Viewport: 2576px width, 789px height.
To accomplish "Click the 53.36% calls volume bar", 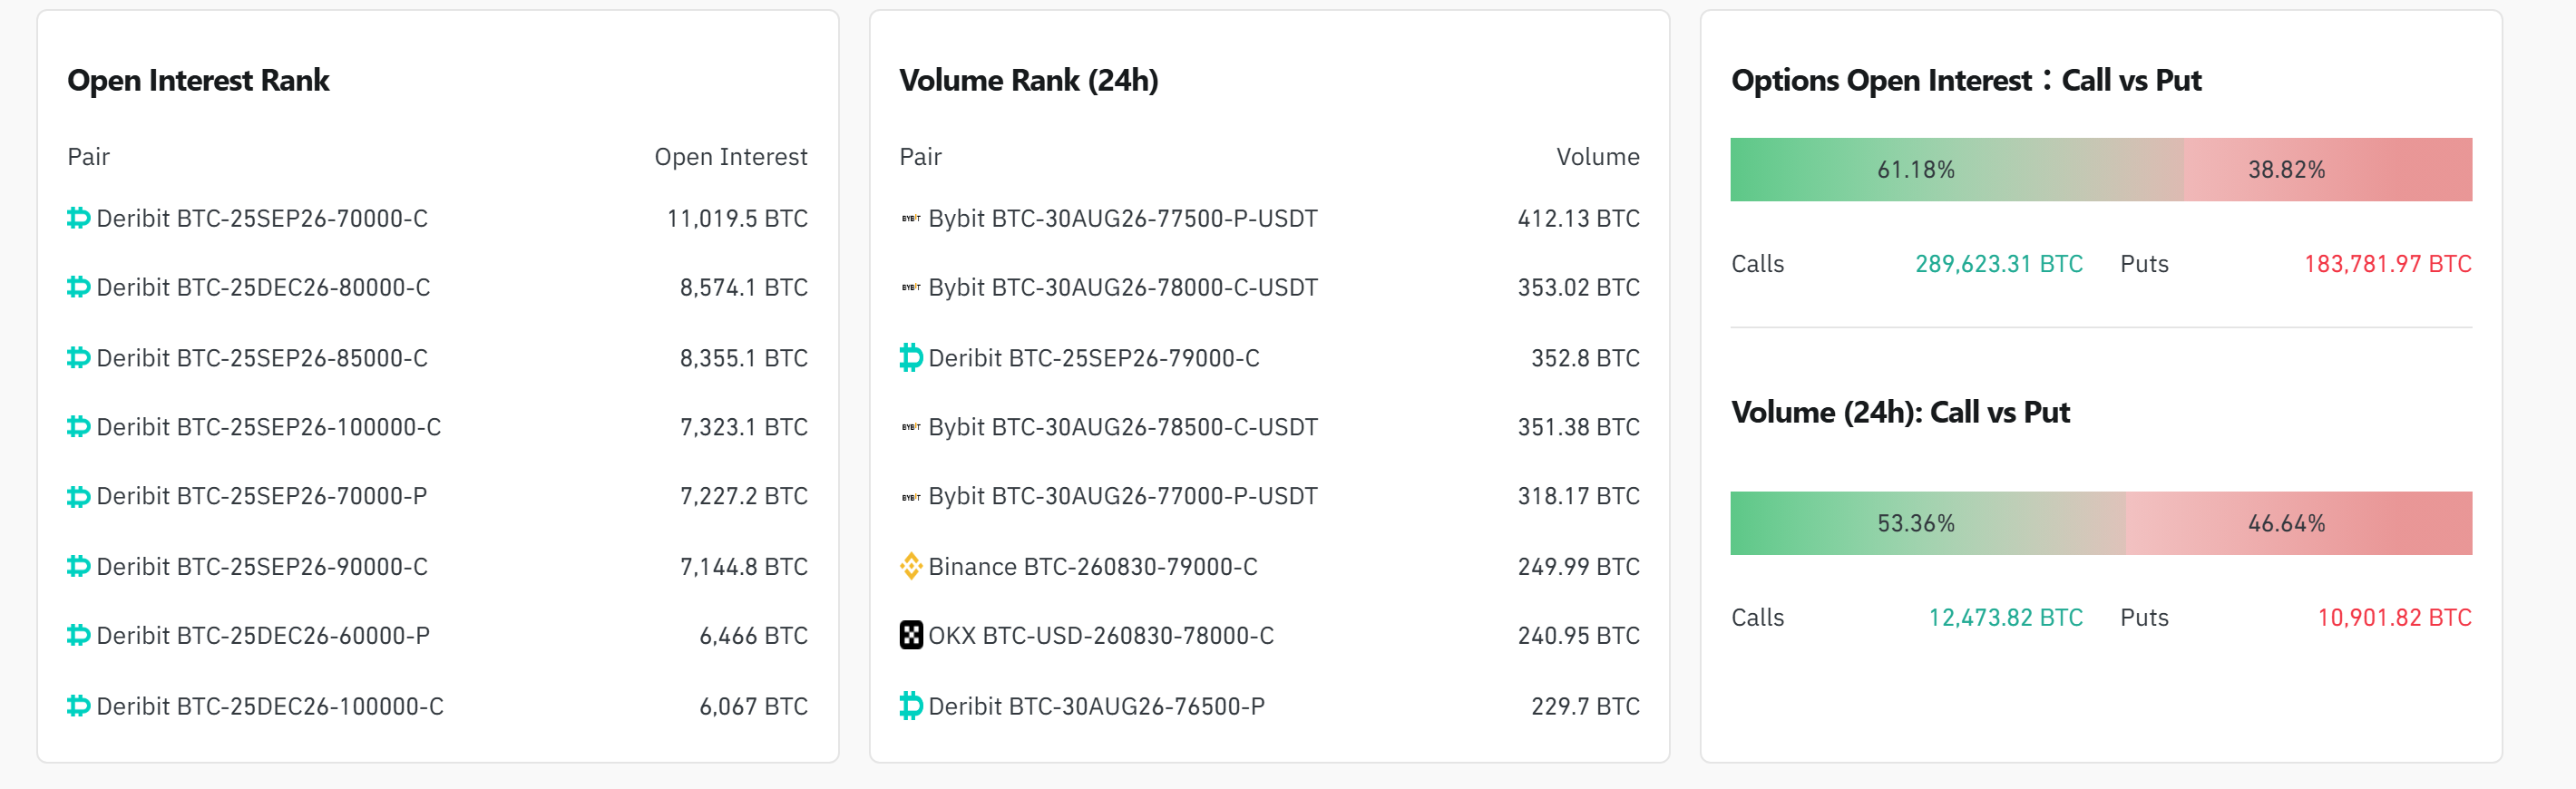I will tap(1928, 523).
